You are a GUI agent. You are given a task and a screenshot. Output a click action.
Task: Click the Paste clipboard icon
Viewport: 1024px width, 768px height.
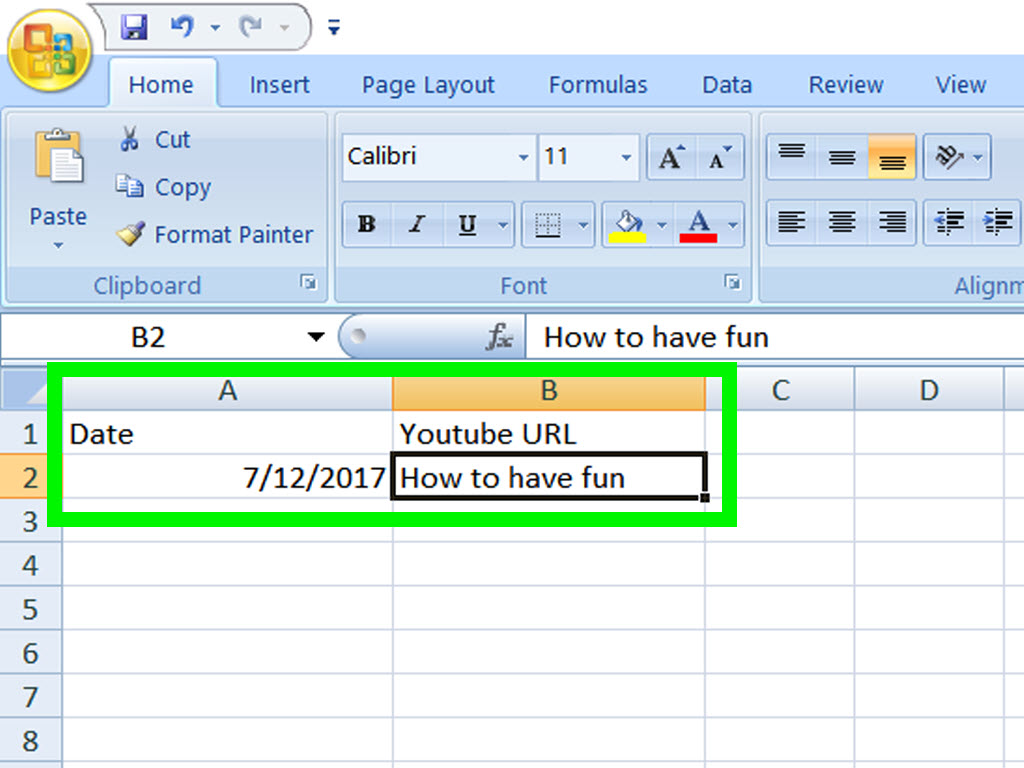coord(59,155)
